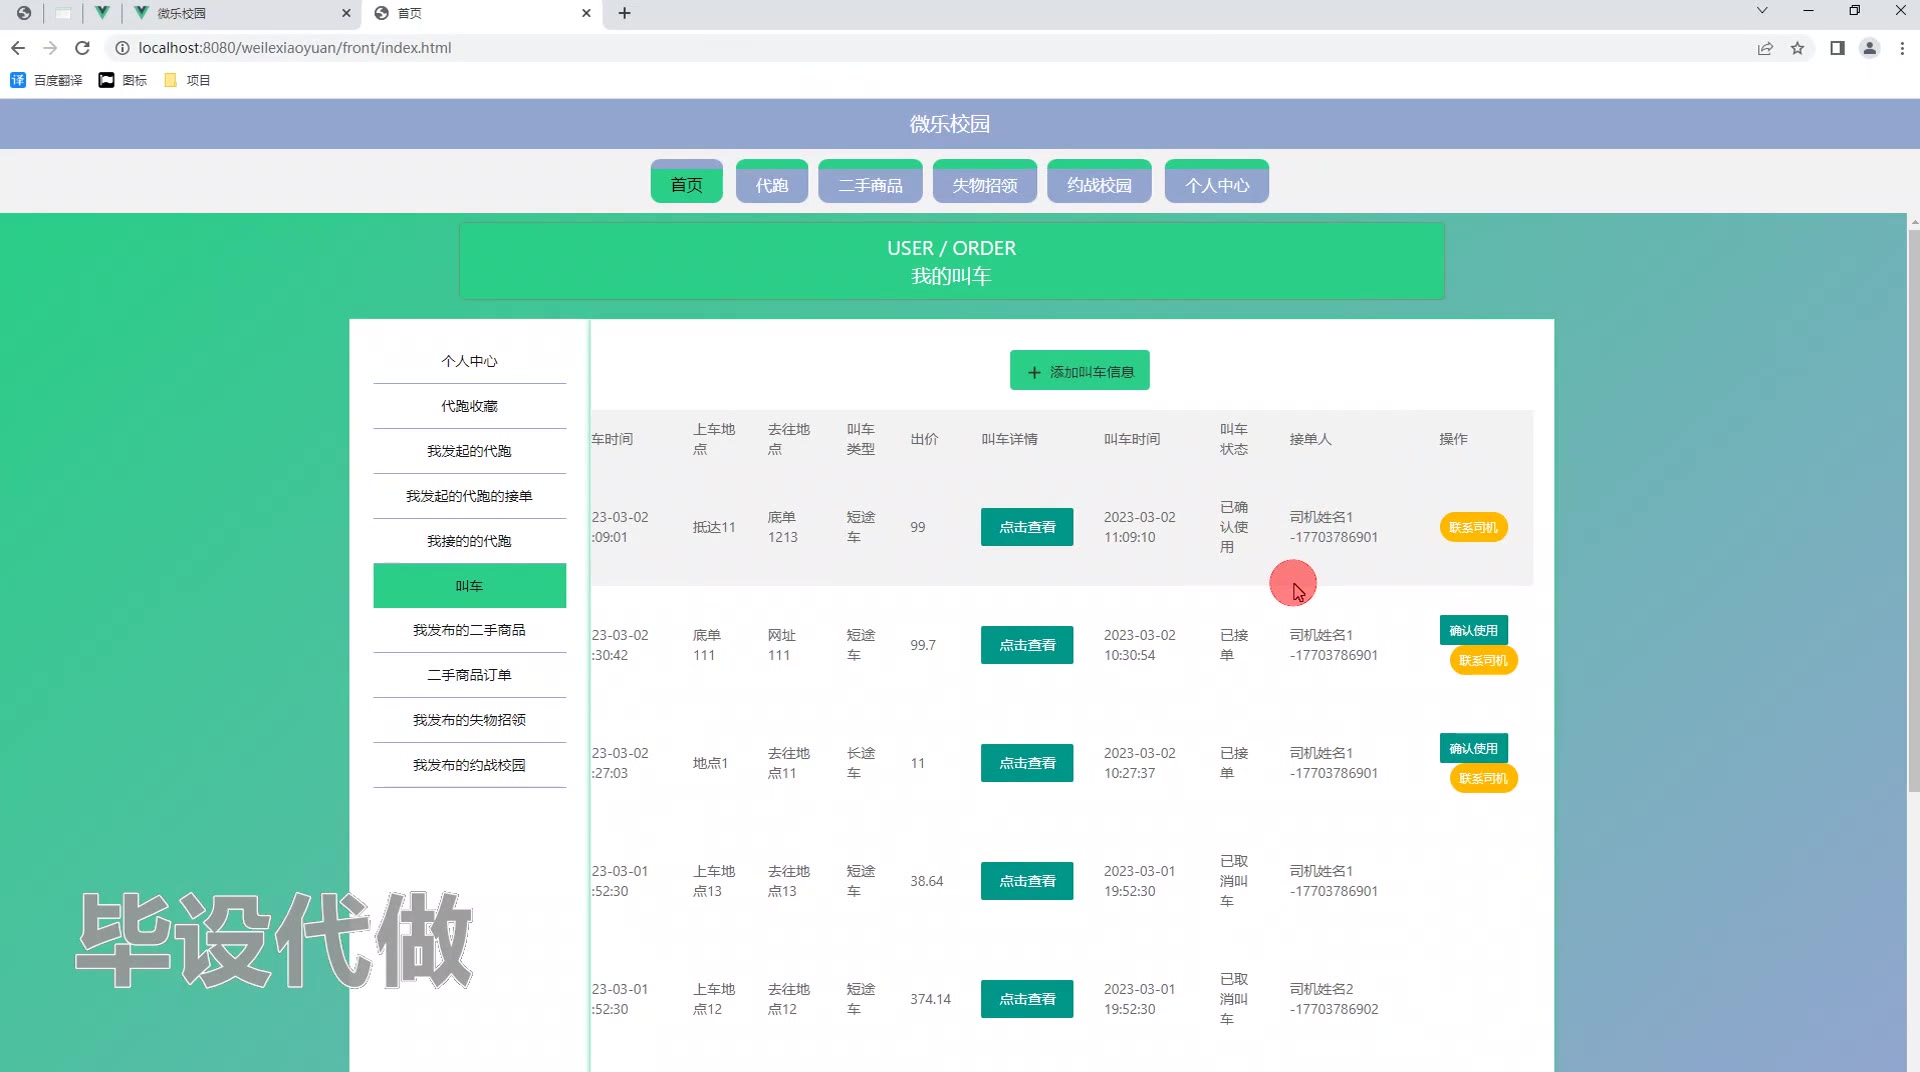This screenshot has height=1072, width=1920.
Task: Open 我发布的失物招领 in the sidebar
Action: 469,720
